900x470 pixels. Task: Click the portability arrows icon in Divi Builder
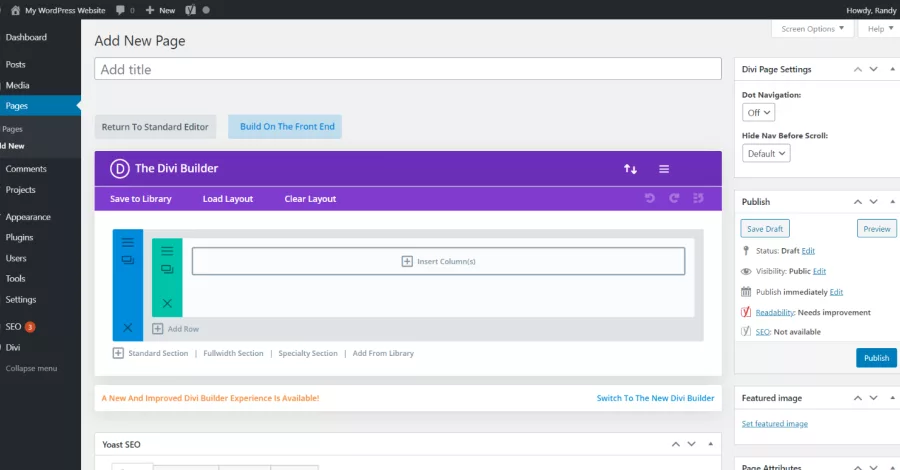[630, 169]
